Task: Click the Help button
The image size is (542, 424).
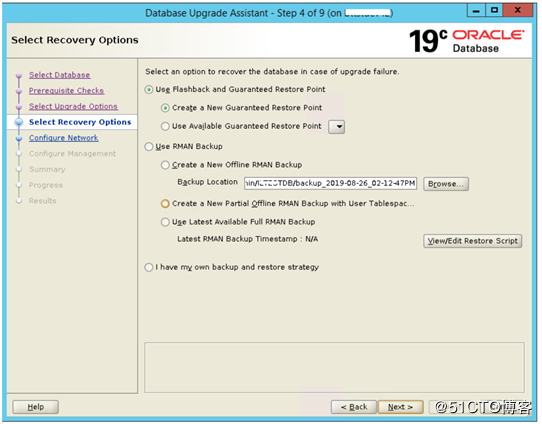Action: 36,407
